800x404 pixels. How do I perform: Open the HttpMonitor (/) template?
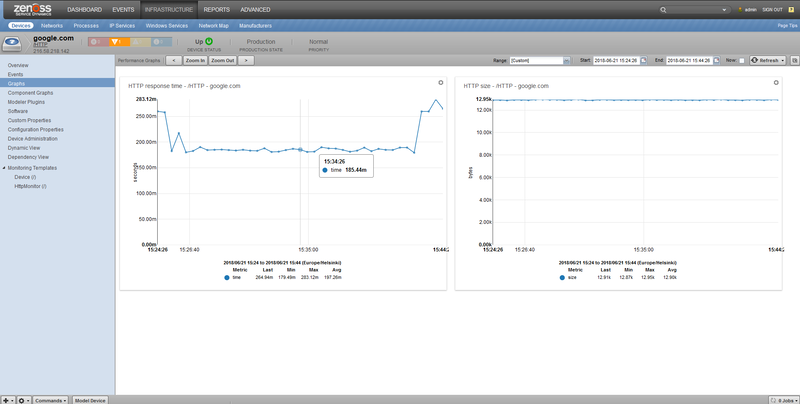pyautogui.click(x=31, y=186)
